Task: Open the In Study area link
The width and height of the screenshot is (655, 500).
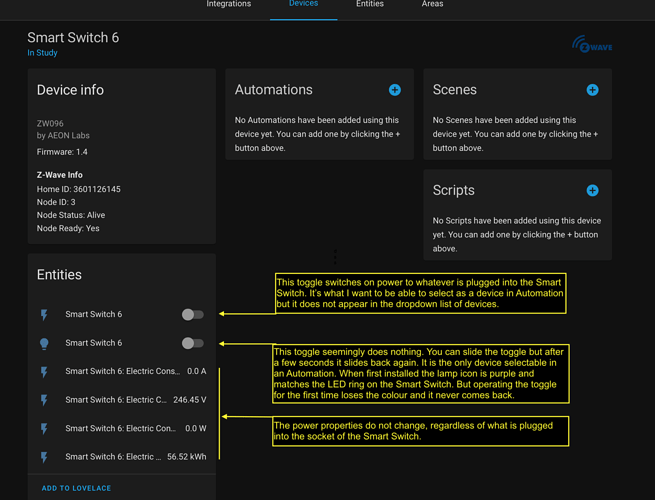Action: [x=42, y=53]
